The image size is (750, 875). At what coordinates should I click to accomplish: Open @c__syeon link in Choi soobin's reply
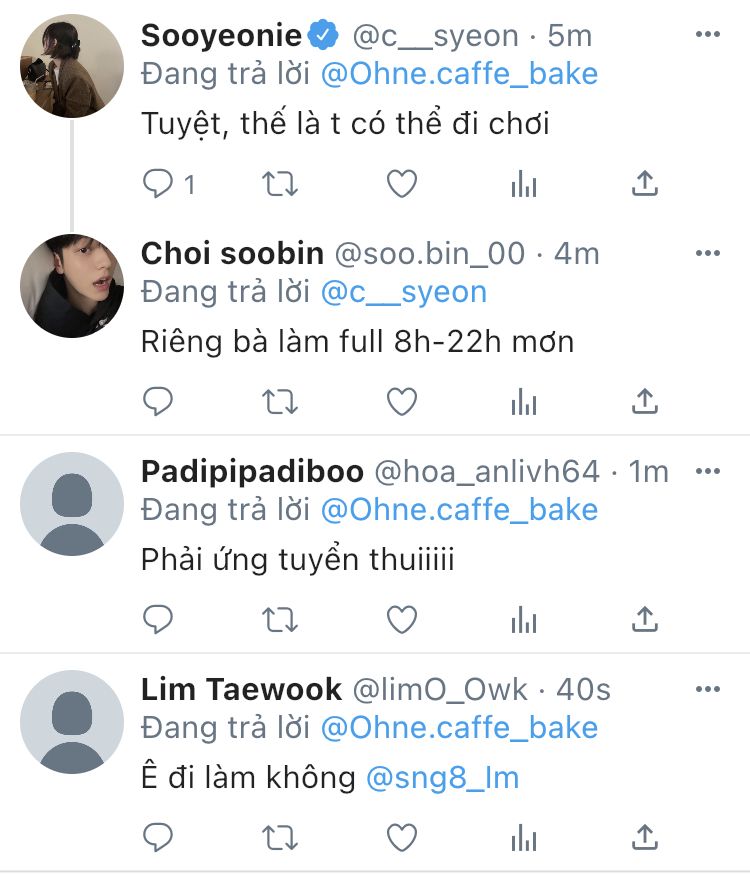403,292
